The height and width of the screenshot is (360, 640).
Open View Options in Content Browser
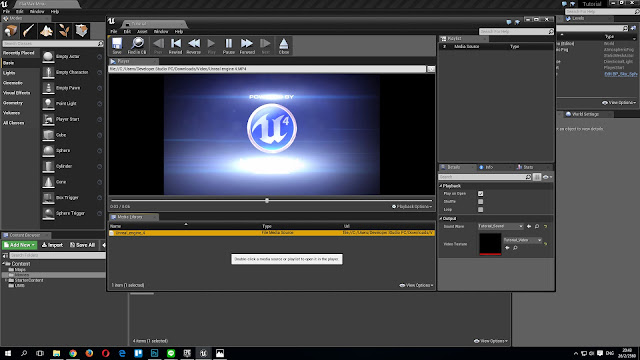point(491,341)
